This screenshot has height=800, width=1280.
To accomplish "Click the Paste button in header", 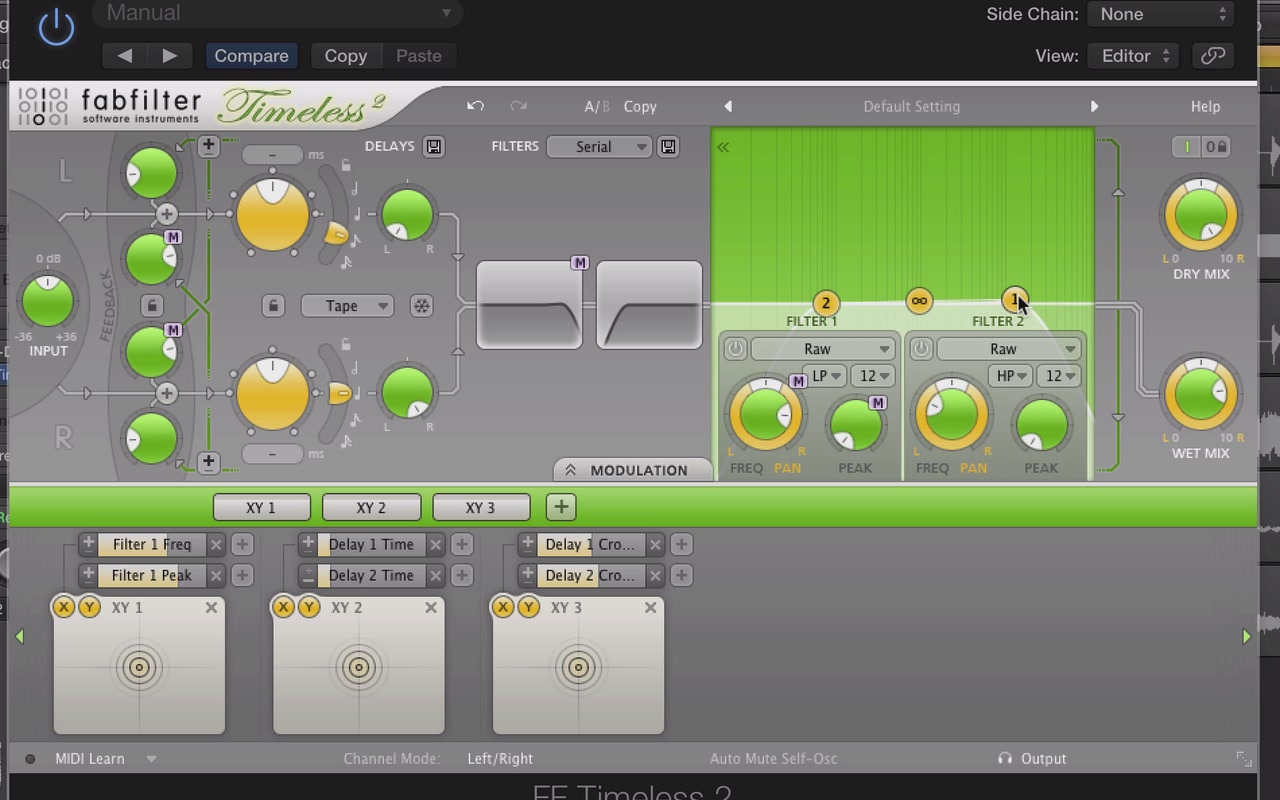I will pos(418,56).
